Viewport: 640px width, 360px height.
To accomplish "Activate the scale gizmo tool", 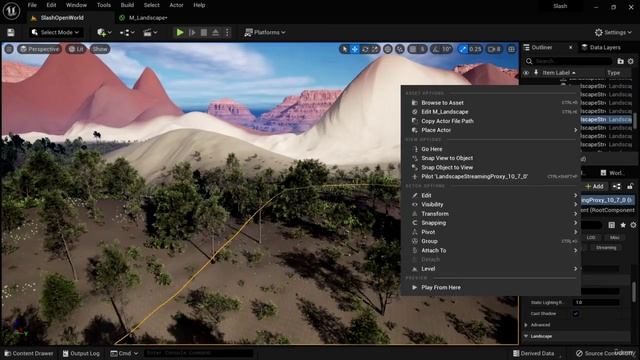I will (x=375, y=49).
